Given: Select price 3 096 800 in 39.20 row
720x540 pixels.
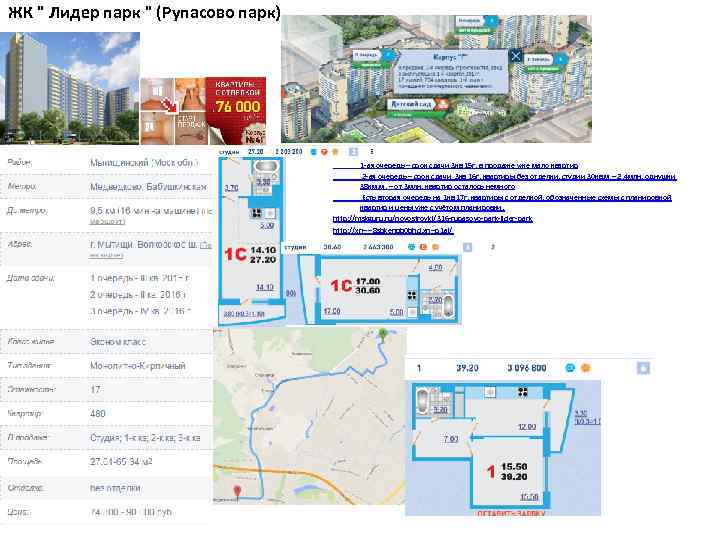Looking at the screenshot, I should [527, 368].
